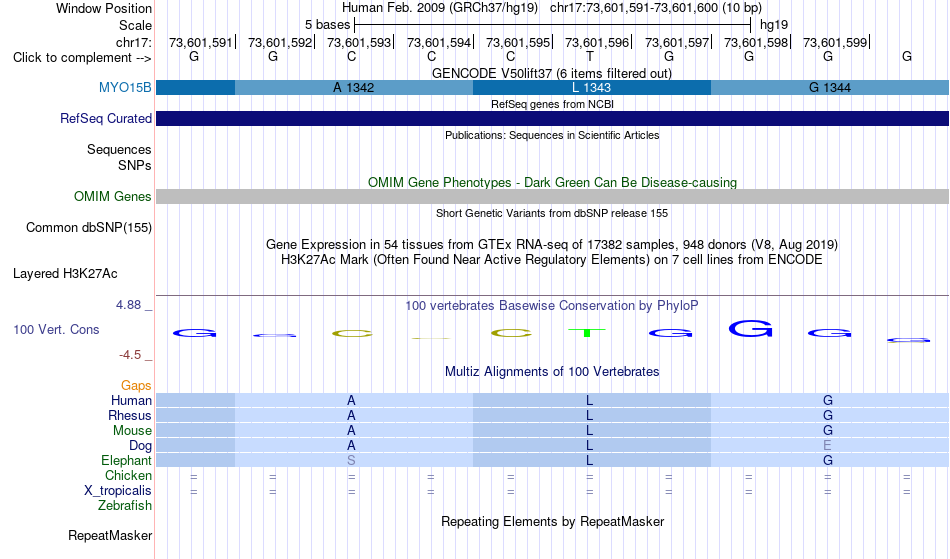Click the Rhesus species label
This screenshot has width=950, height=559.
coord(130,415)
